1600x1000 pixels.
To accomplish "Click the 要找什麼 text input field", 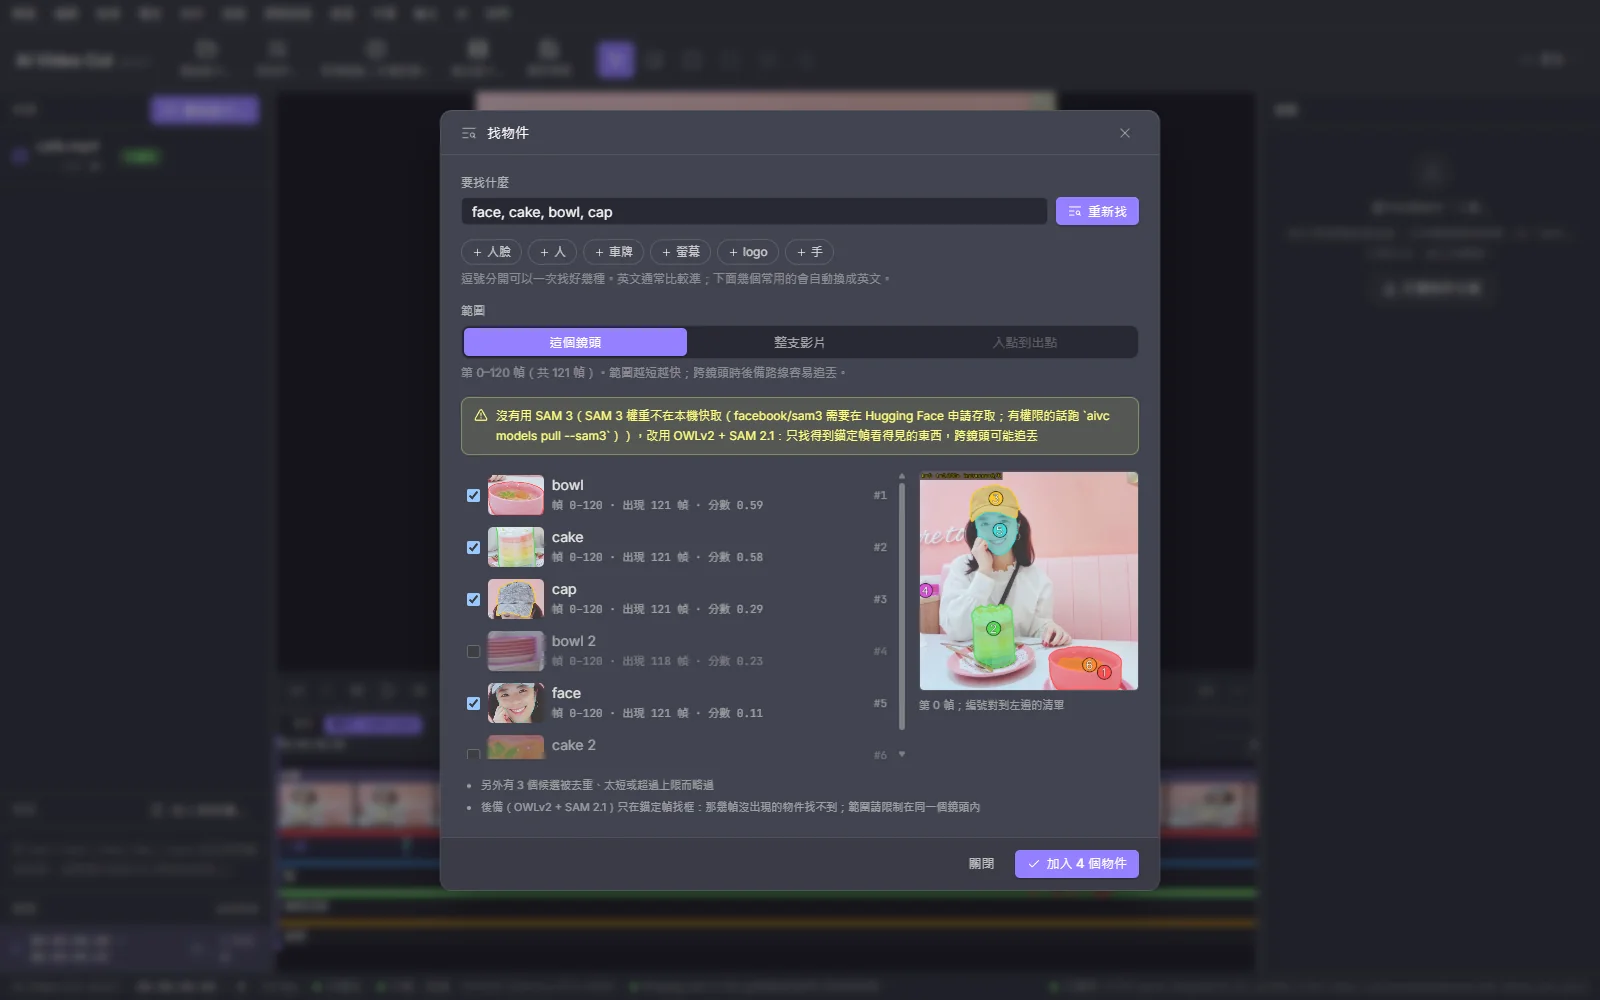I will point(754,211).
